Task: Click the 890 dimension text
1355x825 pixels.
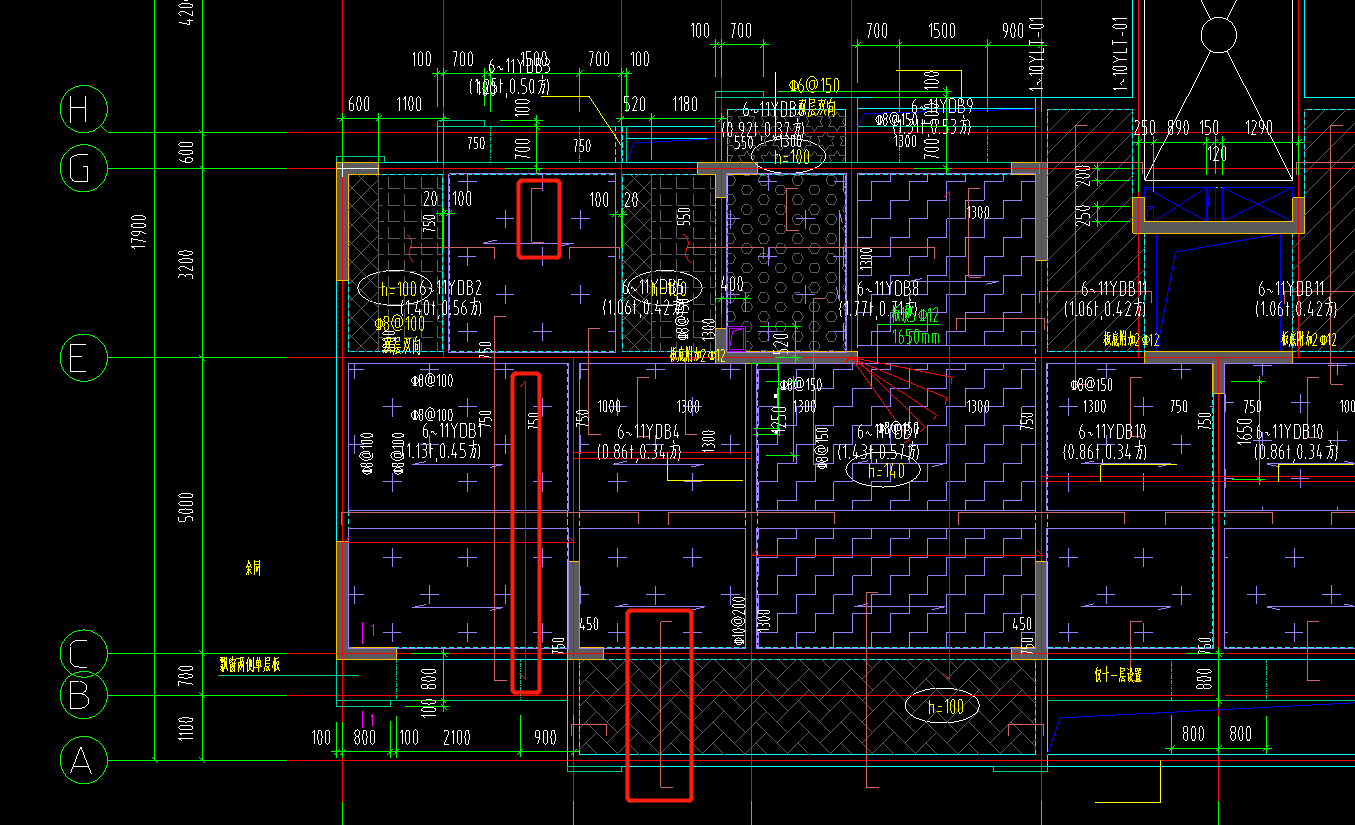Action: 1178,128
